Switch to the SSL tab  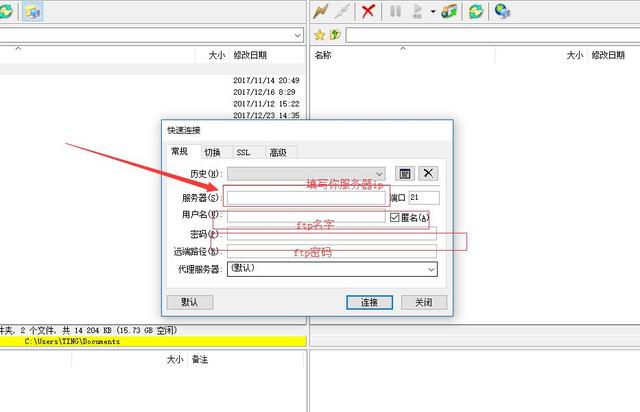click(243, 152)
